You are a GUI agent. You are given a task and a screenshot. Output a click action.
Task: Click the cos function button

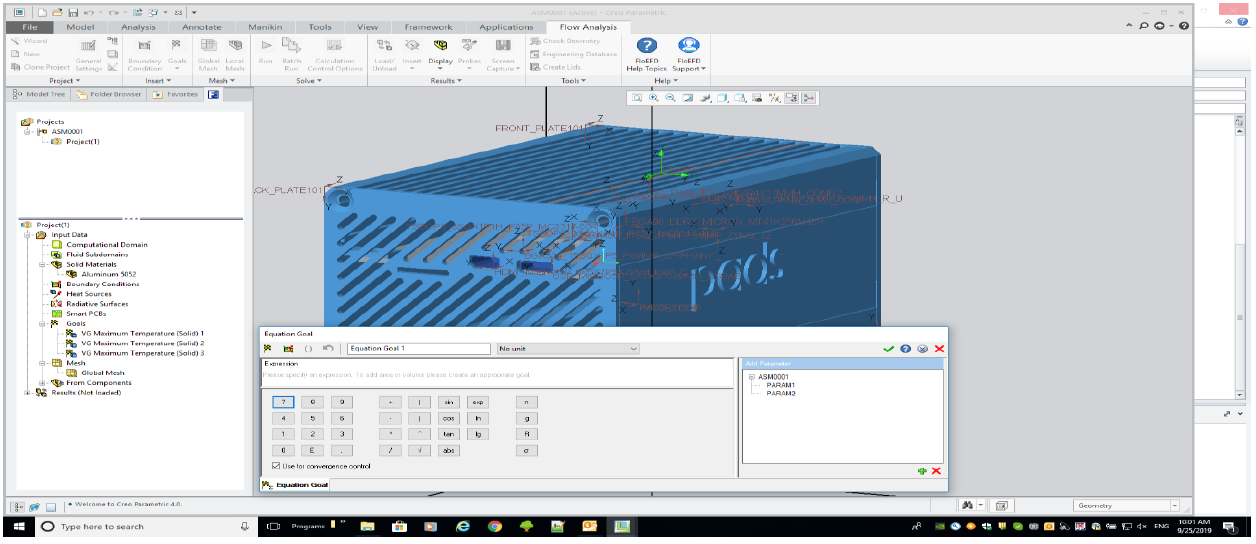point(449,418)
